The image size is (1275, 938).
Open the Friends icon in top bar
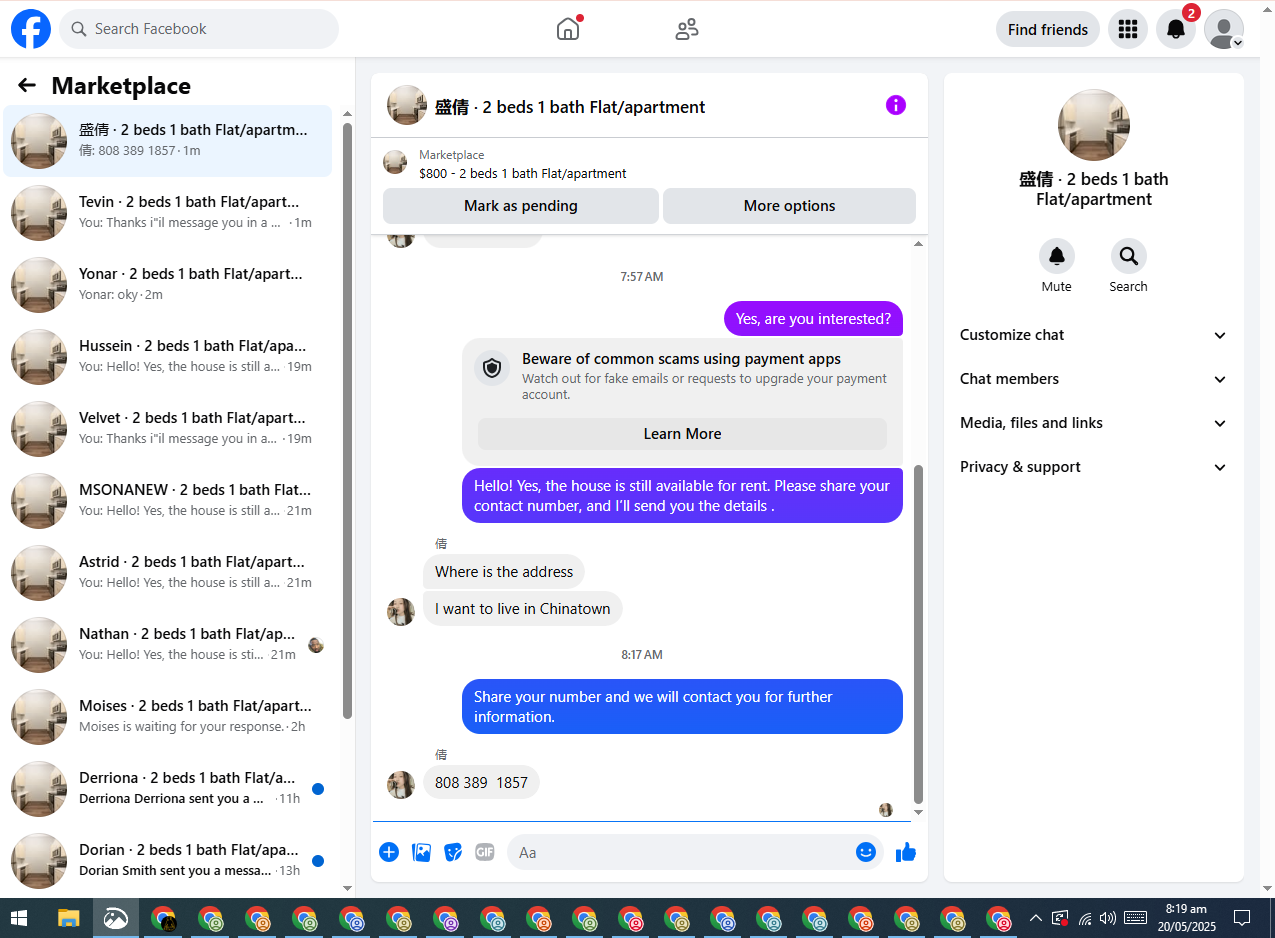click(x=687, y=29)
